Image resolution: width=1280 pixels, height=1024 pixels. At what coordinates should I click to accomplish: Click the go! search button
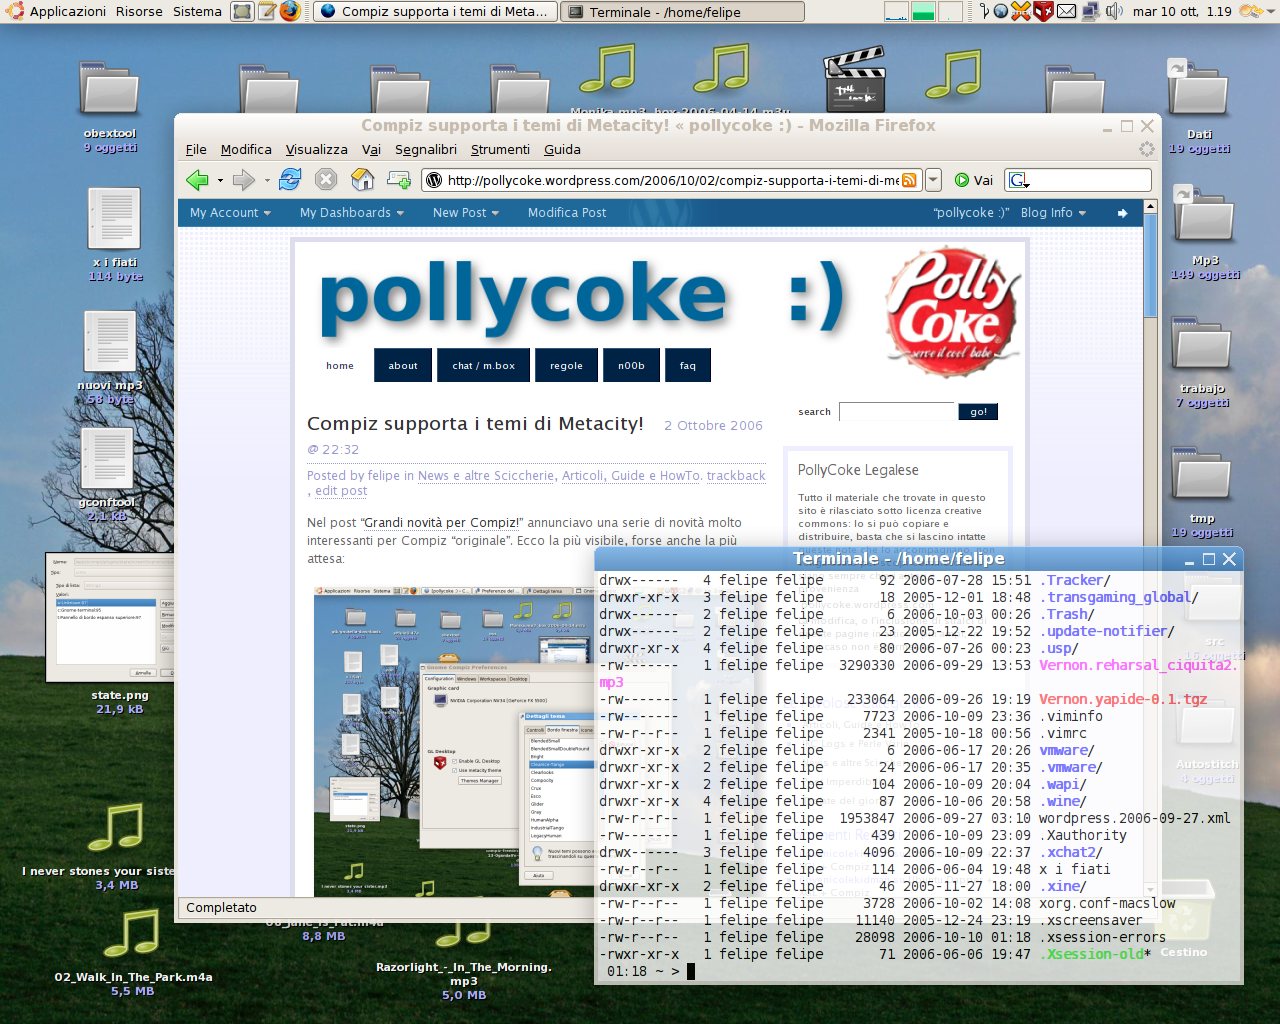click(978, 411)
